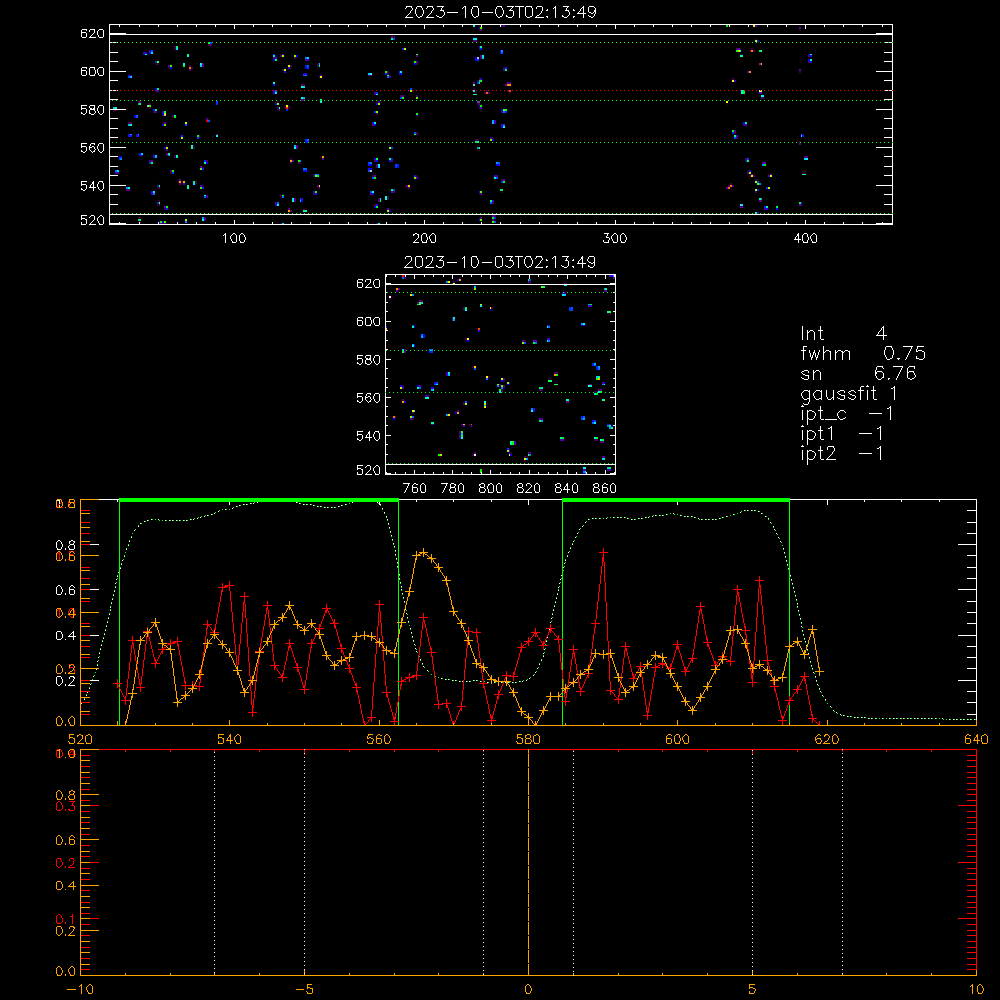Click the orange curve's tallest peak near 566
This screenshot has width=1000, height=1000.
point(423,552)
